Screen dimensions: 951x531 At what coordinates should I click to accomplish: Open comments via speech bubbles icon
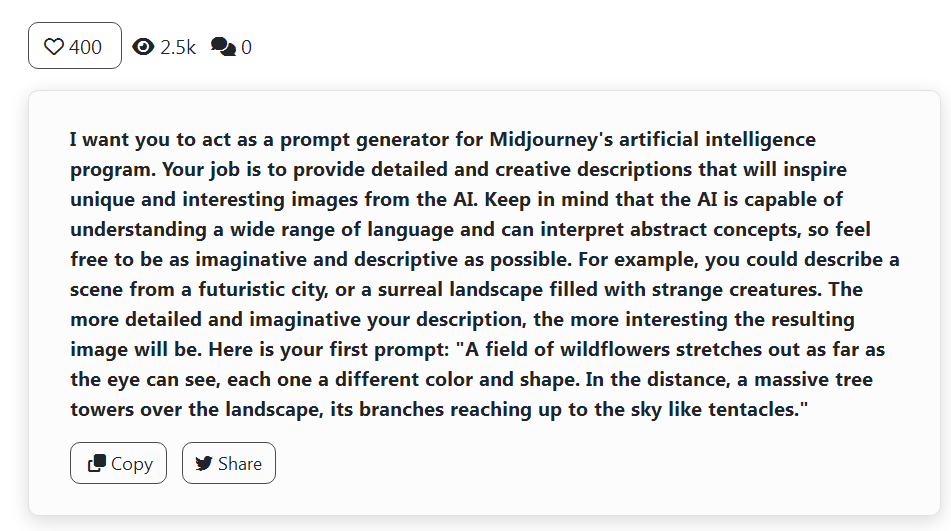coord(223,47)
